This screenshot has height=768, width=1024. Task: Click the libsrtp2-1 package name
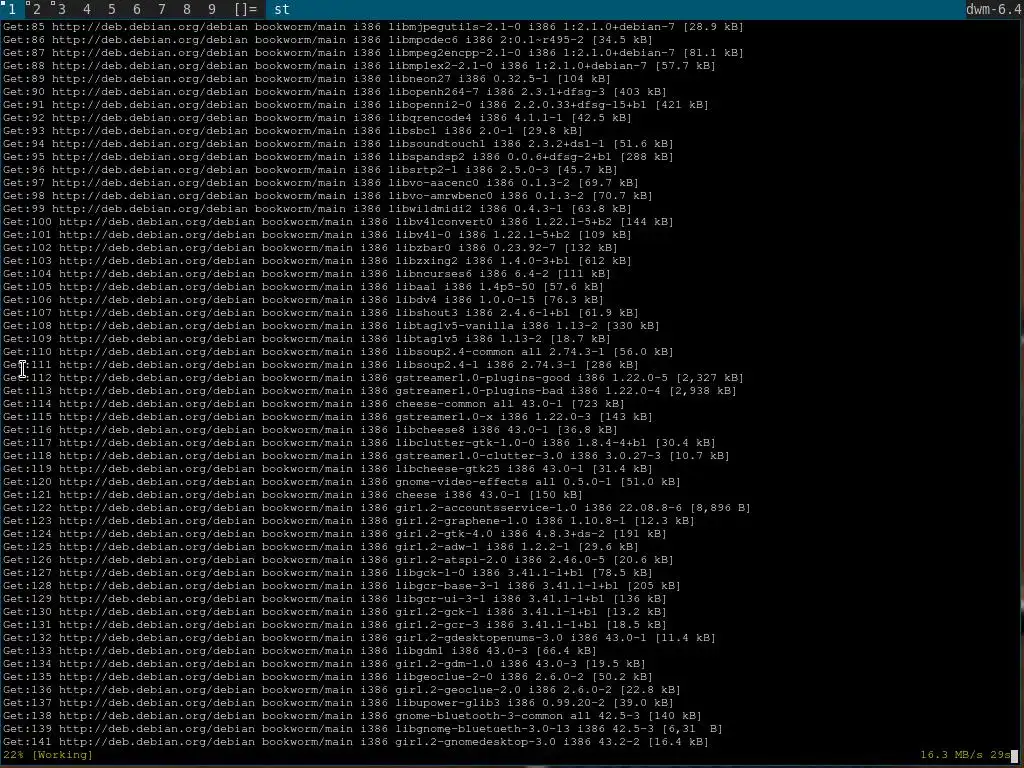point(423,170)
